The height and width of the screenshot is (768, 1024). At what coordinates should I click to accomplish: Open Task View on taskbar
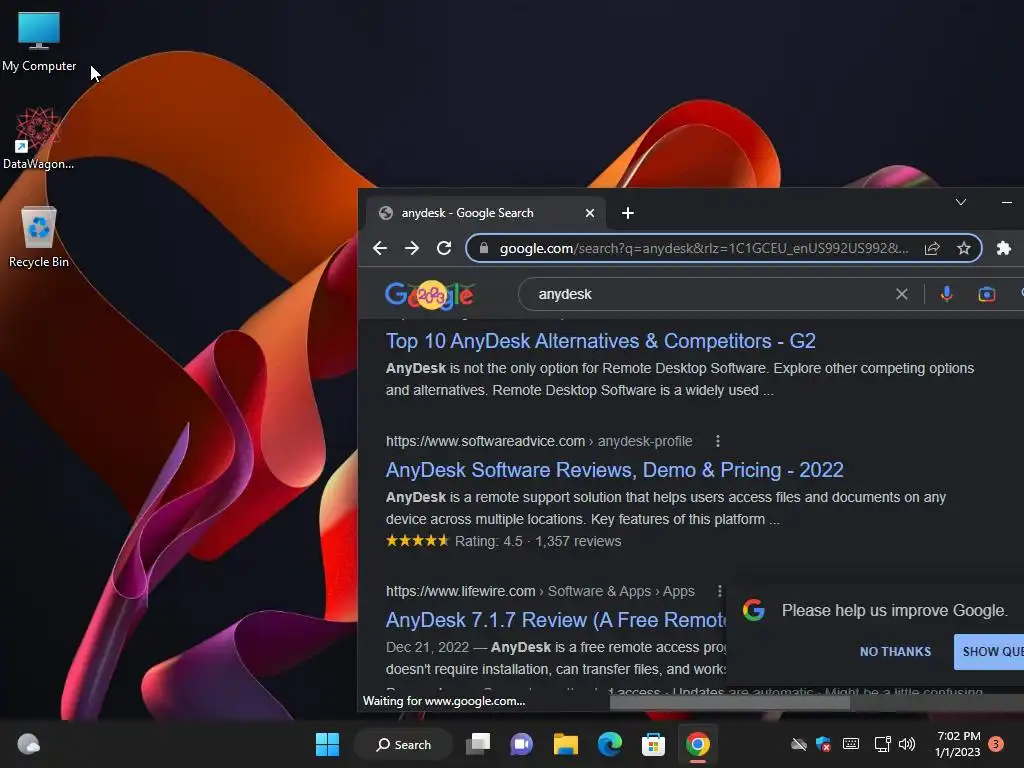click(x=477, y=744)
